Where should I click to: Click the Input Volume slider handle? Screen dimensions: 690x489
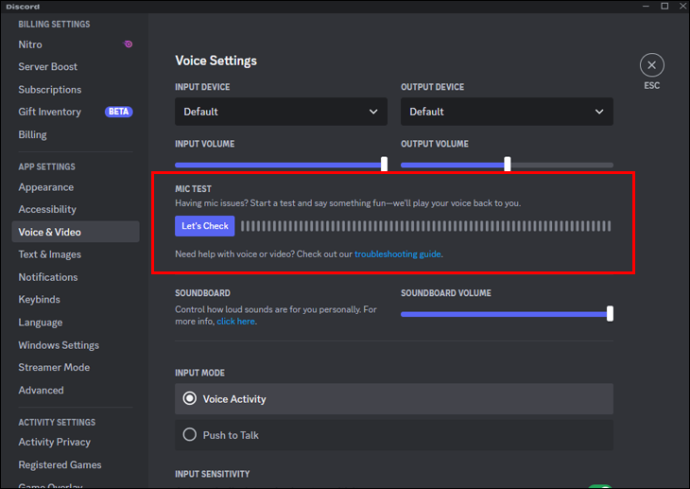point(384,164)
